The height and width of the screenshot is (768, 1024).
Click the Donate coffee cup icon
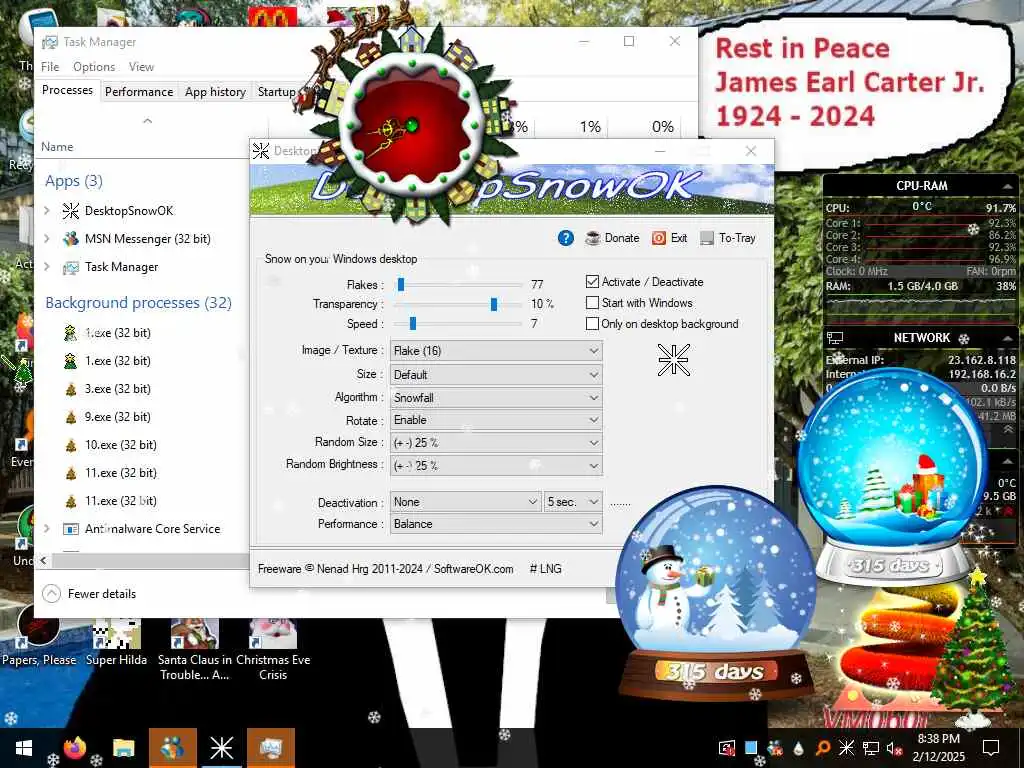tap(592, 238)
